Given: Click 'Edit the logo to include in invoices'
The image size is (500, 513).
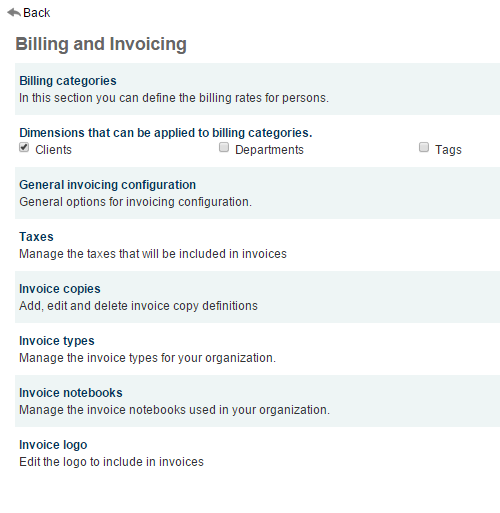Looking at the screenshot, I should click(x=111, y=462).
